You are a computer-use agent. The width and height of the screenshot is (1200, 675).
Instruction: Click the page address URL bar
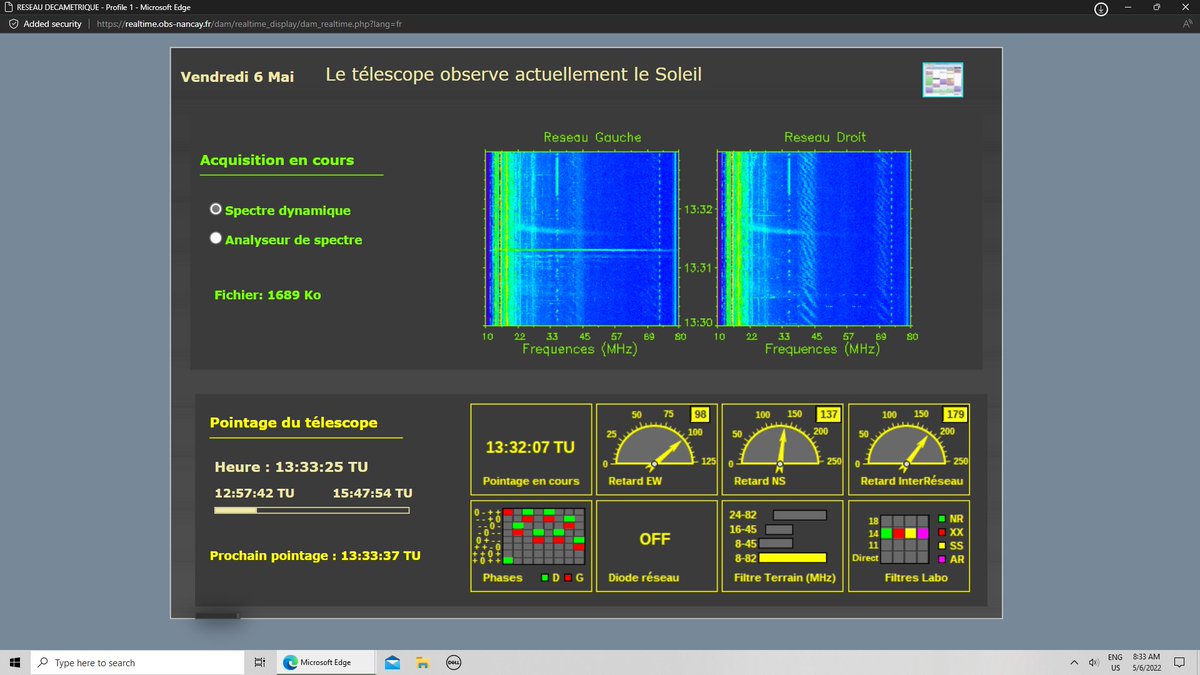[250, 24]
